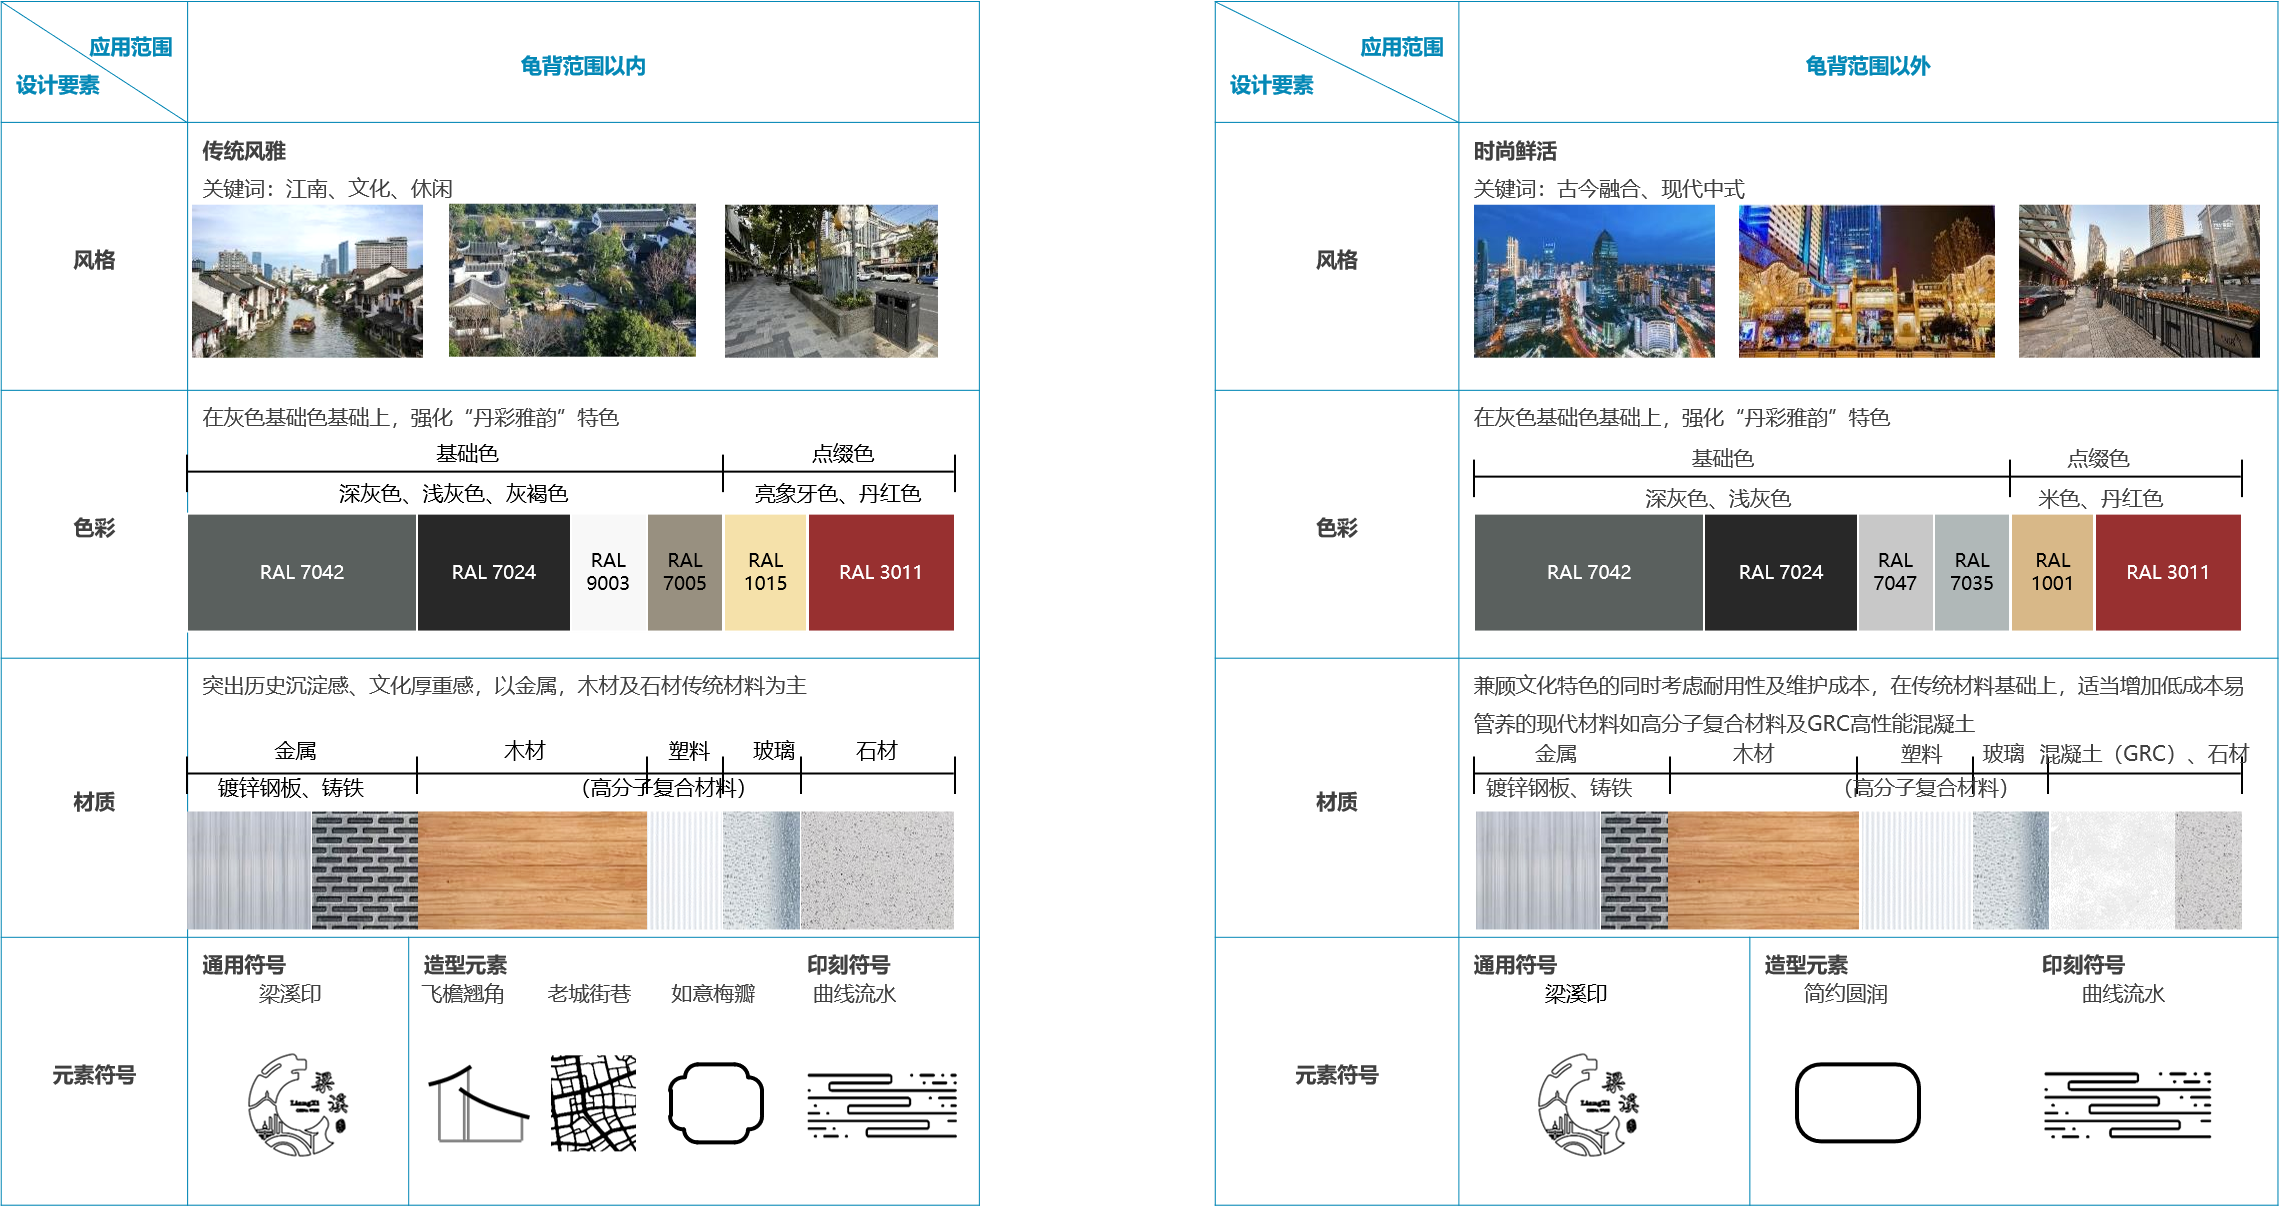
Task: Click the 龟背范围以内 header text
Action: 583,66
